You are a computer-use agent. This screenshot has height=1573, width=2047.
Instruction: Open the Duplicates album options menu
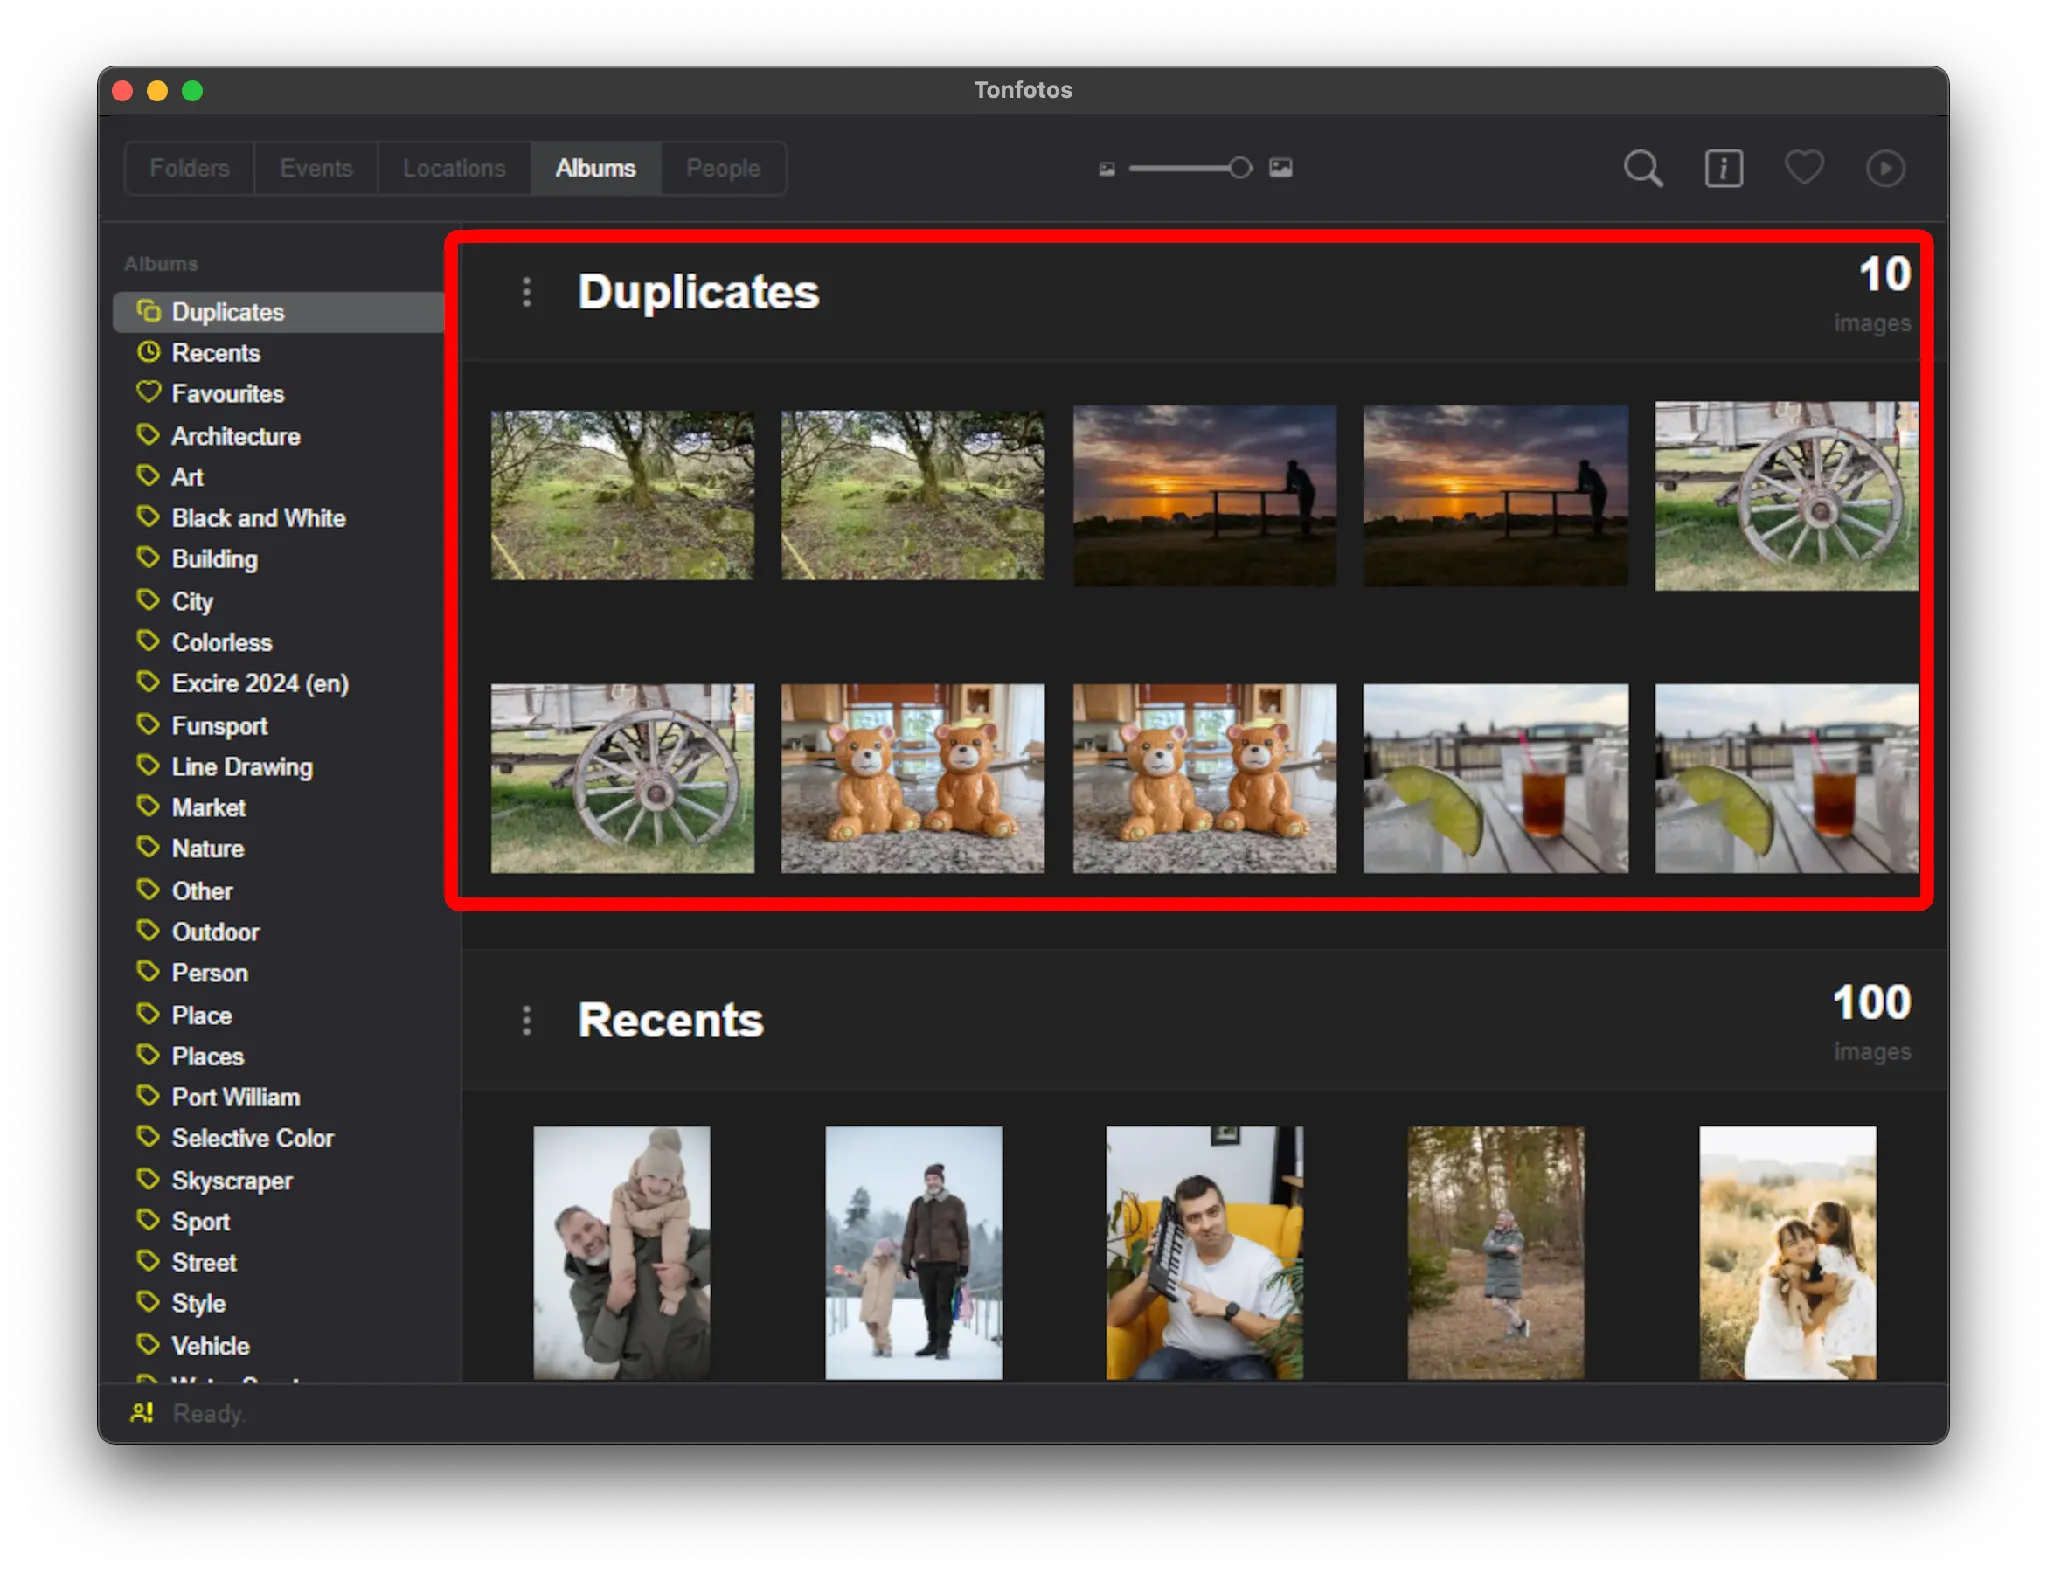(x=527, y=292)
